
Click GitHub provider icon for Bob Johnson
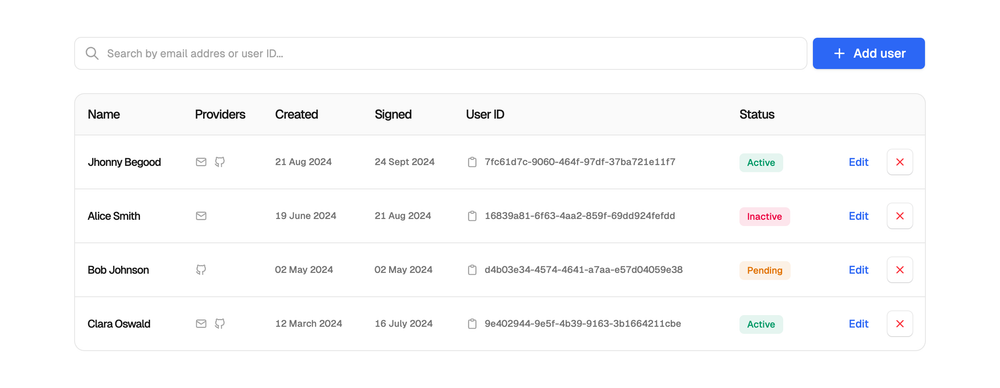coord(201,270)
